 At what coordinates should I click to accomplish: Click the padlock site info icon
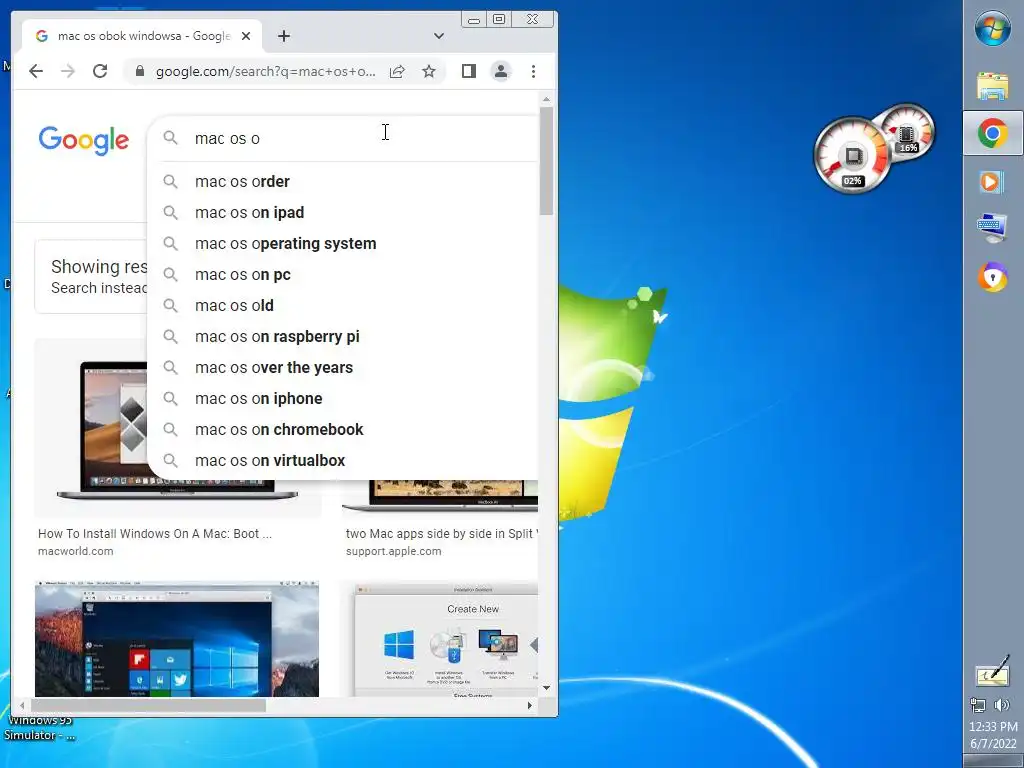(x=139, y=71)
